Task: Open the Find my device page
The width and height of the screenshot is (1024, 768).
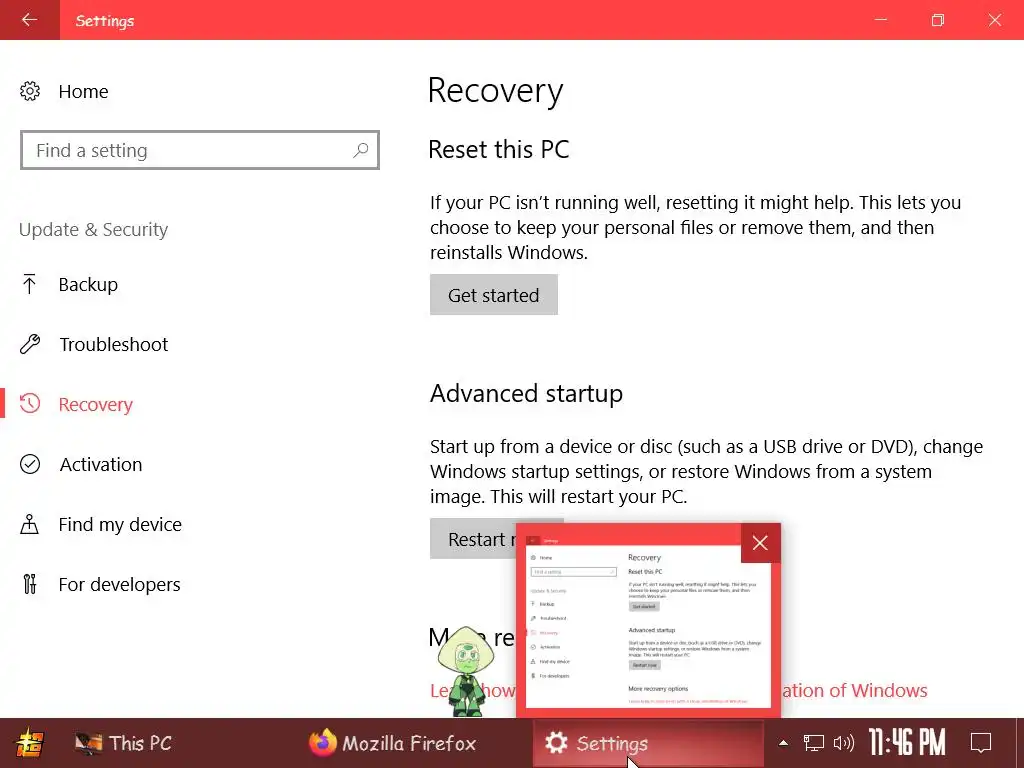Action: click(x=120, y=524)
